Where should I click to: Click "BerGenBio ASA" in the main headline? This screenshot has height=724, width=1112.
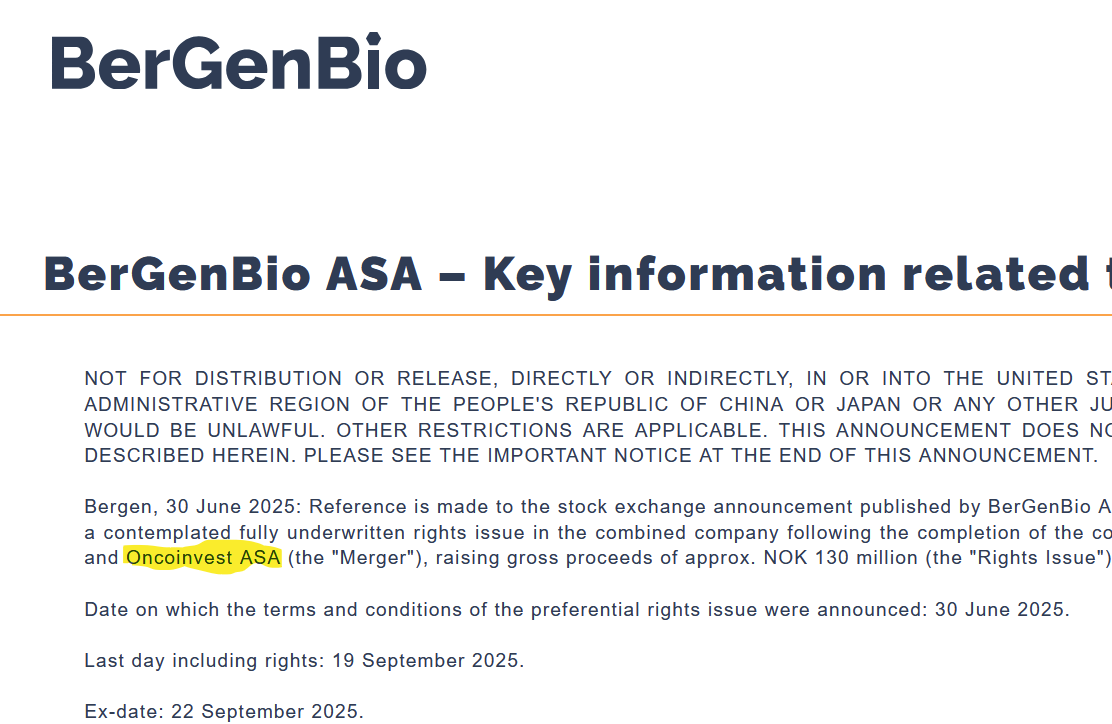[x=233, y=274]
